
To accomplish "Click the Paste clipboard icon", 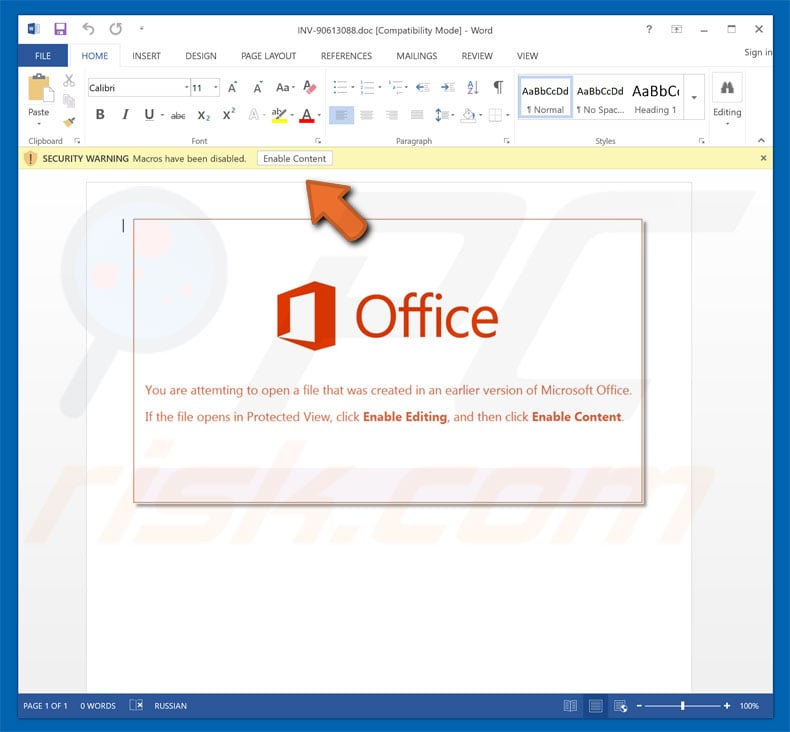I will pos(39,88).
